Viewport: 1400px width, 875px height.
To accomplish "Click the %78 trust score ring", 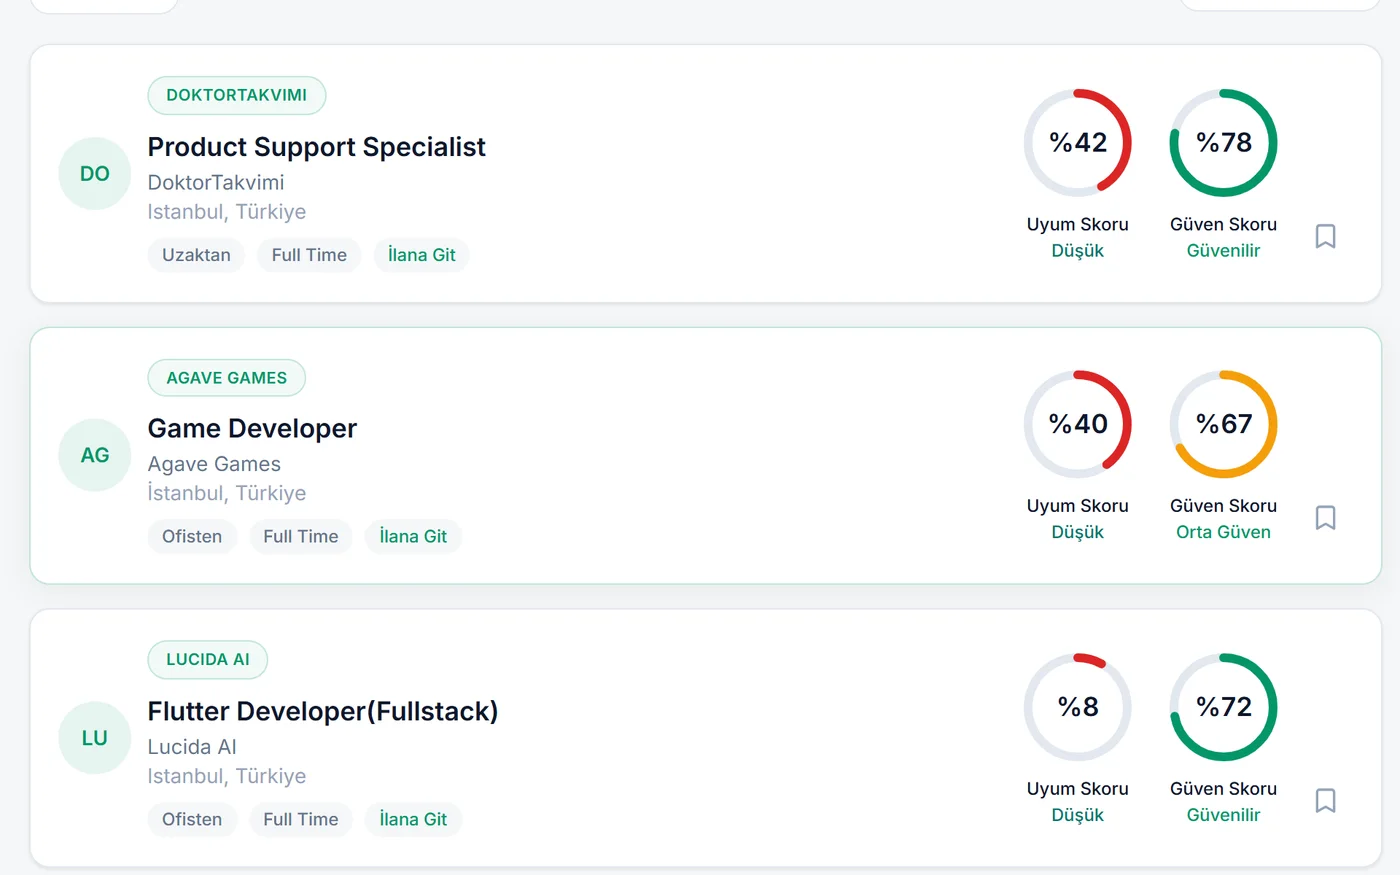I will (1224, 143).
